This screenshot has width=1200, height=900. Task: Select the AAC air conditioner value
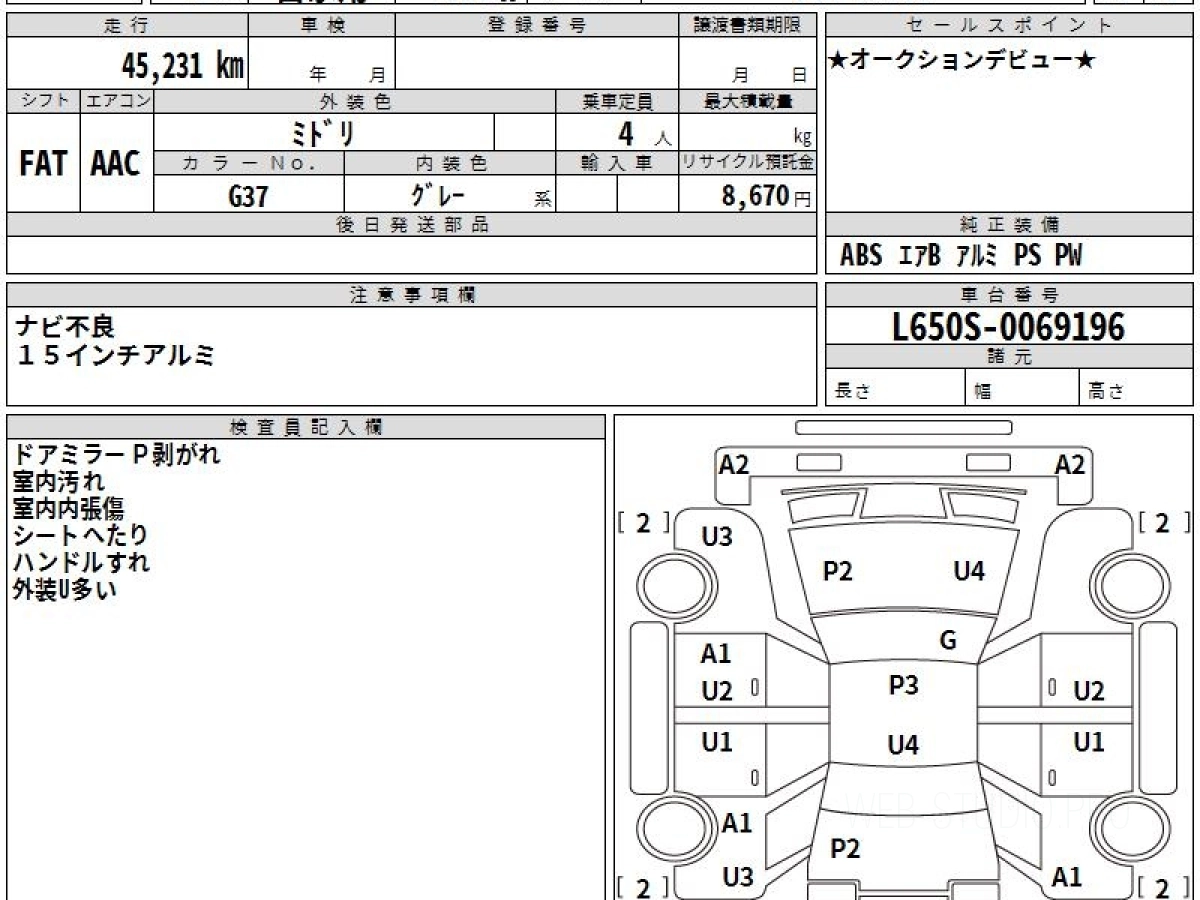click(x=116, y=163)
